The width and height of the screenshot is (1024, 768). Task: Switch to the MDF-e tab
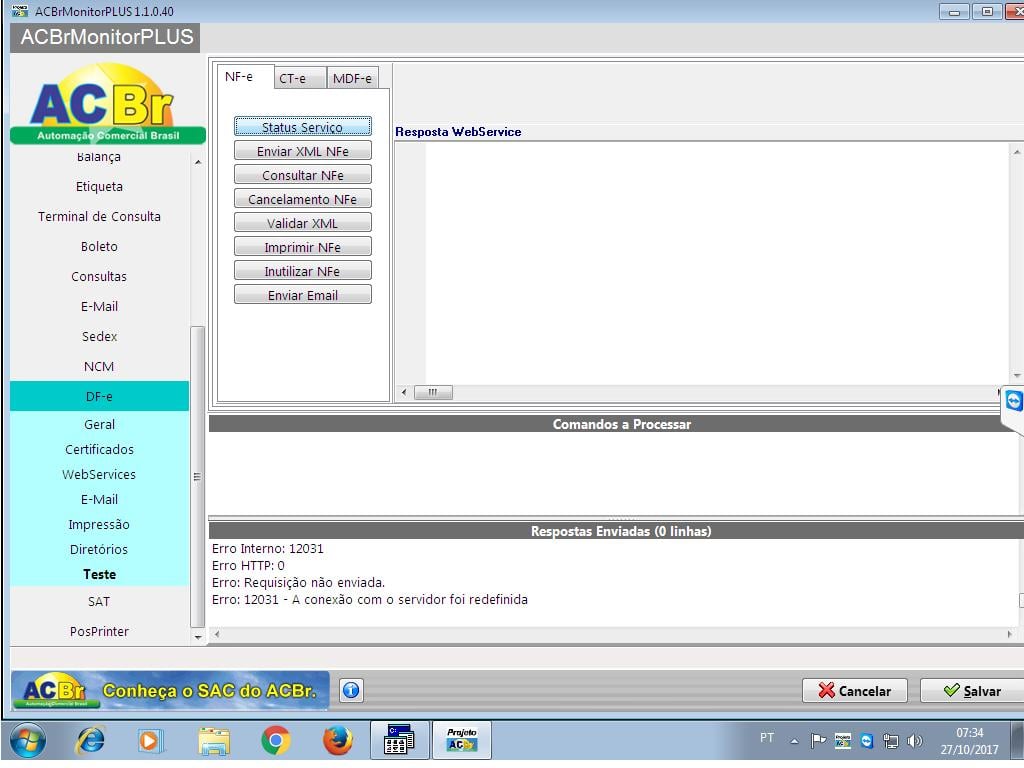click(x=352, y=78)
